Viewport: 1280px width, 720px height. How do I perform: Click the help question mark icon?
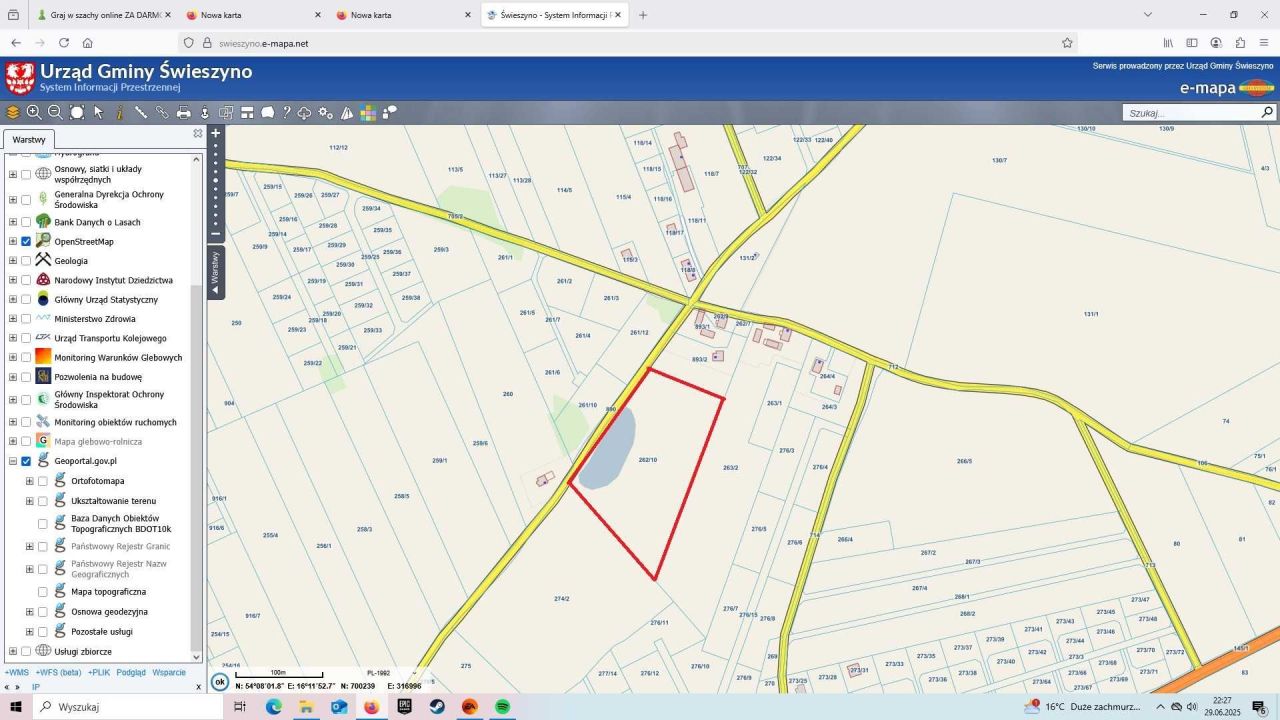point(286,113)
